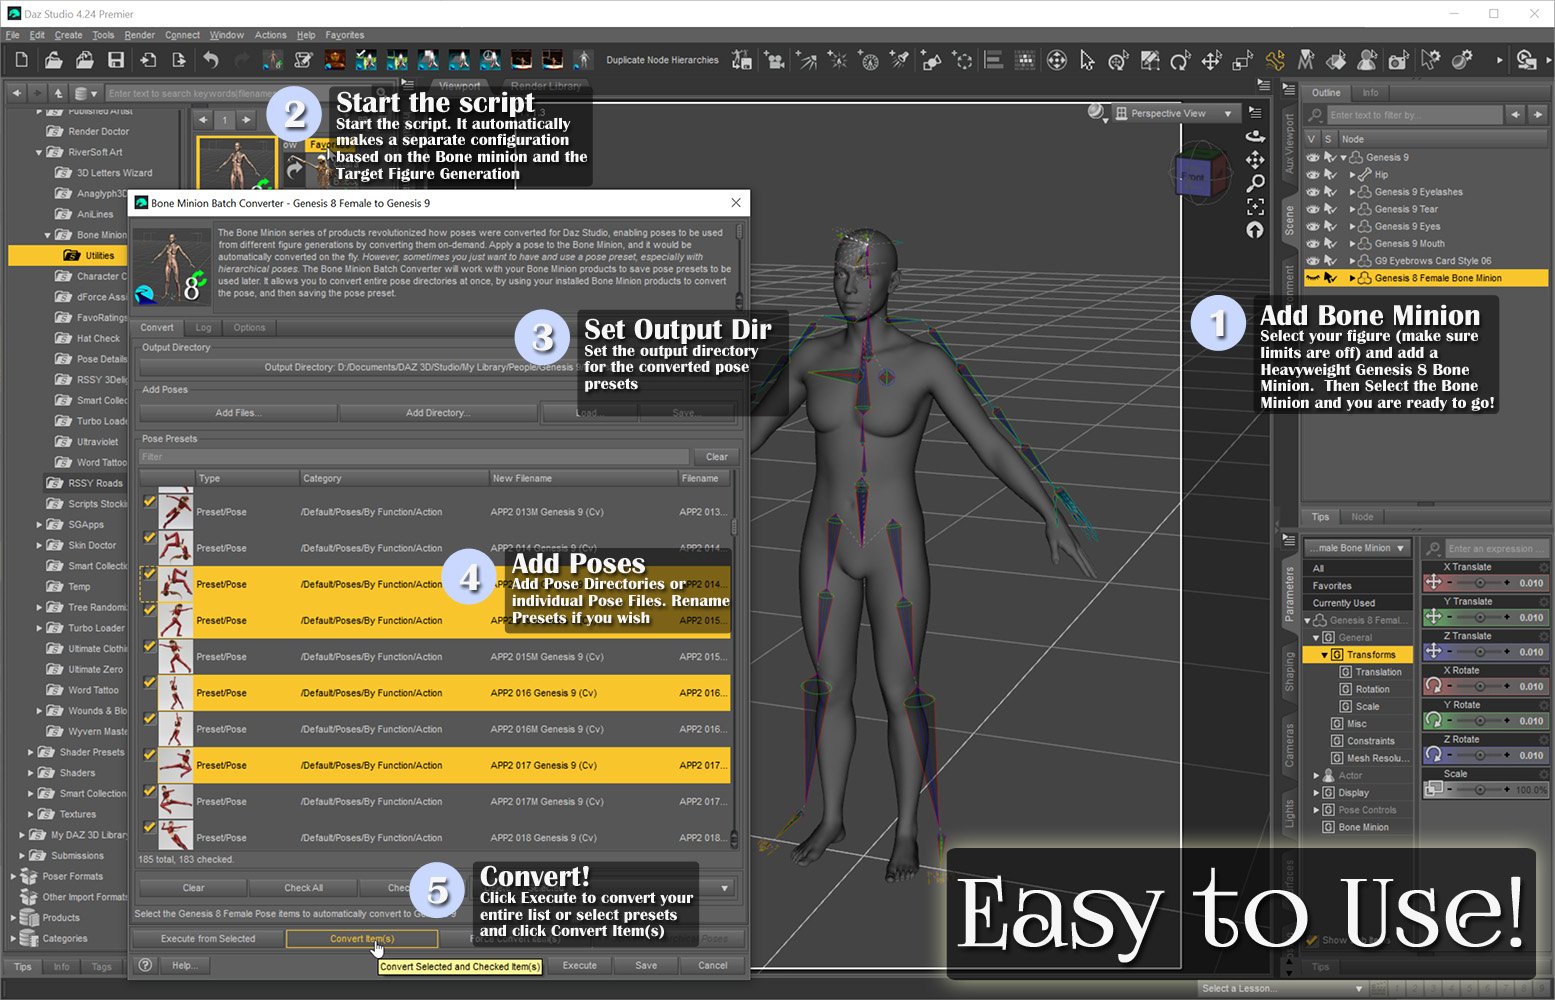The width and height of the screenshot is (1555, 1000).
Task: Click the dialog question mark help icon
Action: pyautogui.click(x=146, y=965)
